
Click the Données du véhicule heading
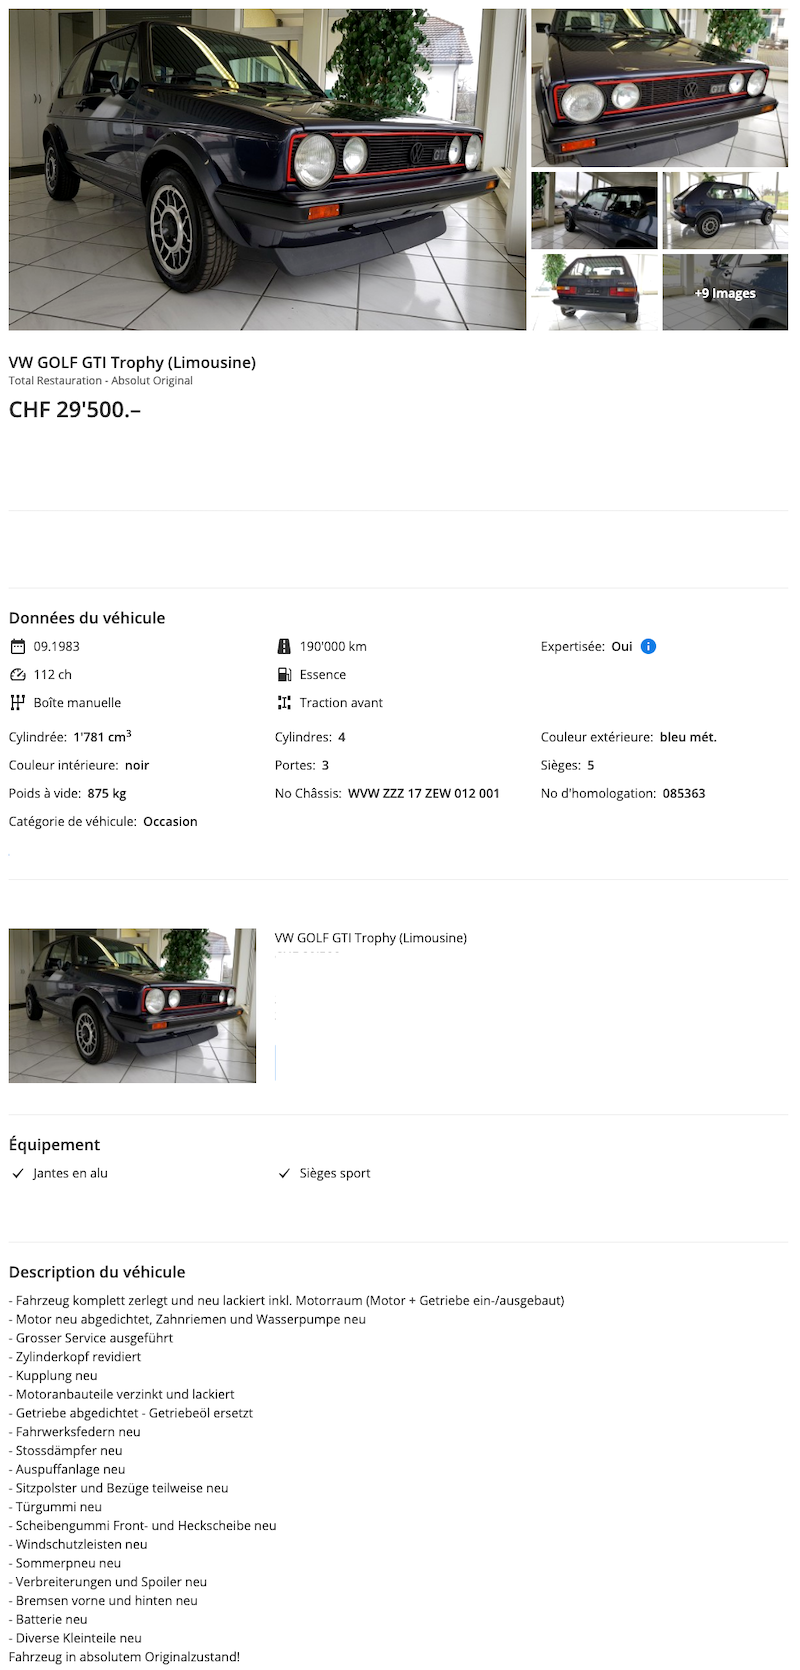click(87, 618)
